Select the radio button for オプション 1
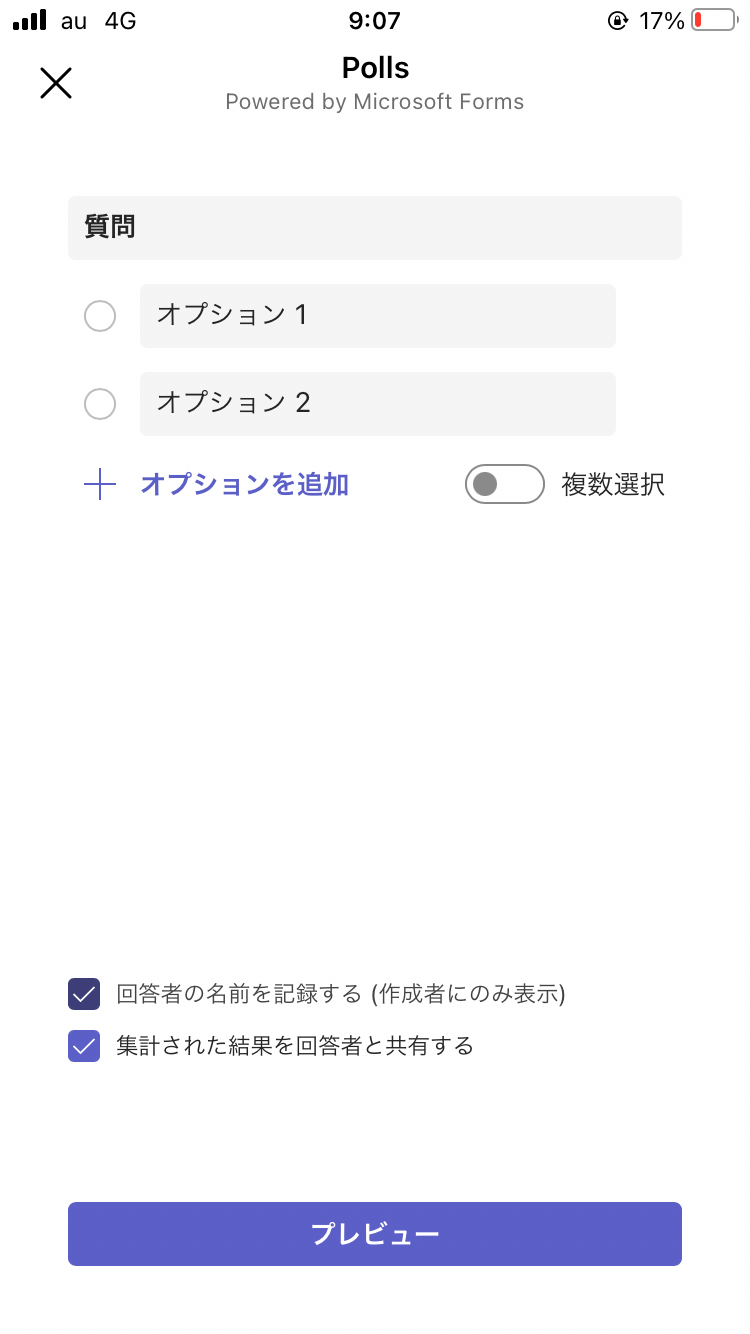The height and width of the screenshot is (1334, 750). pyautogui.click(x=100, y=316)
